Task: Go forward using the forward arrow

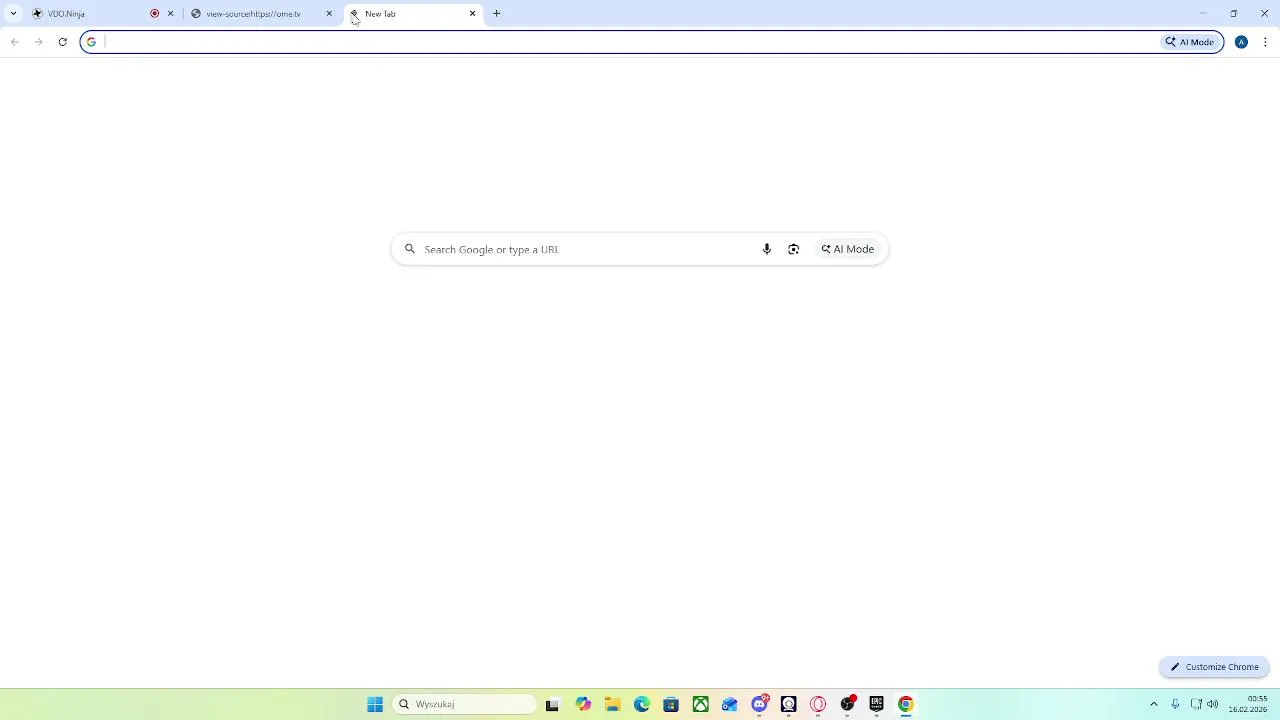Action: [38, 42]
